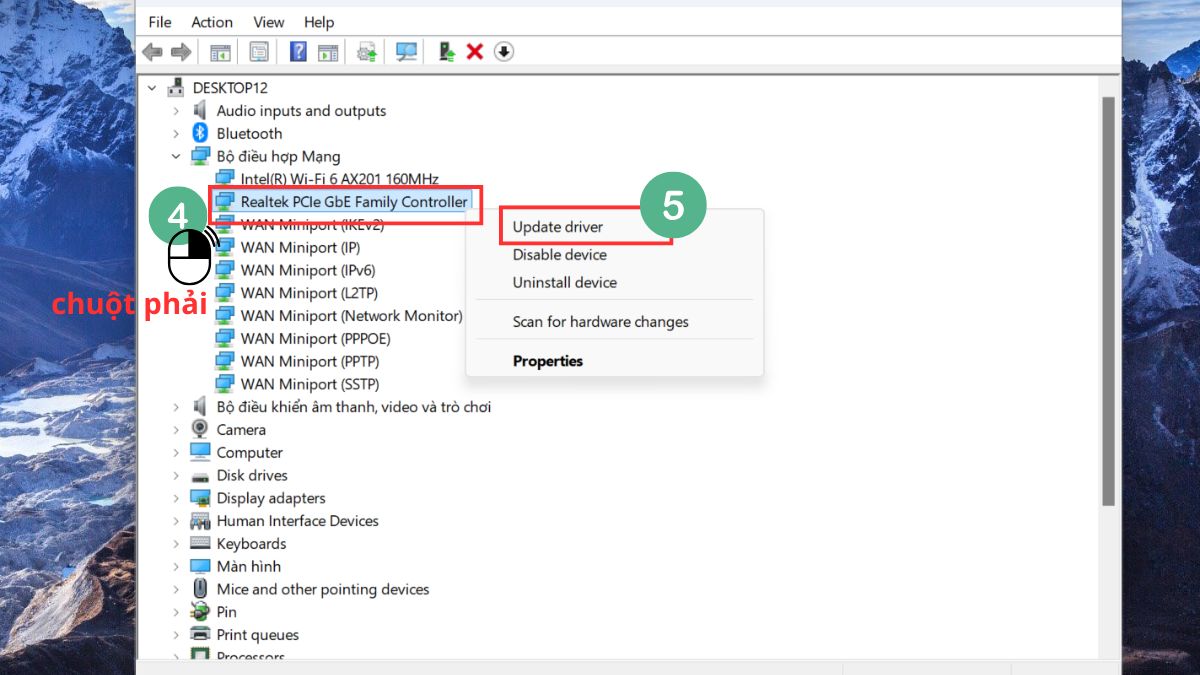Image resolution: width=1200 pixels, height=675 pixels.
Task: Open the View menu
Action: [268, 22]
